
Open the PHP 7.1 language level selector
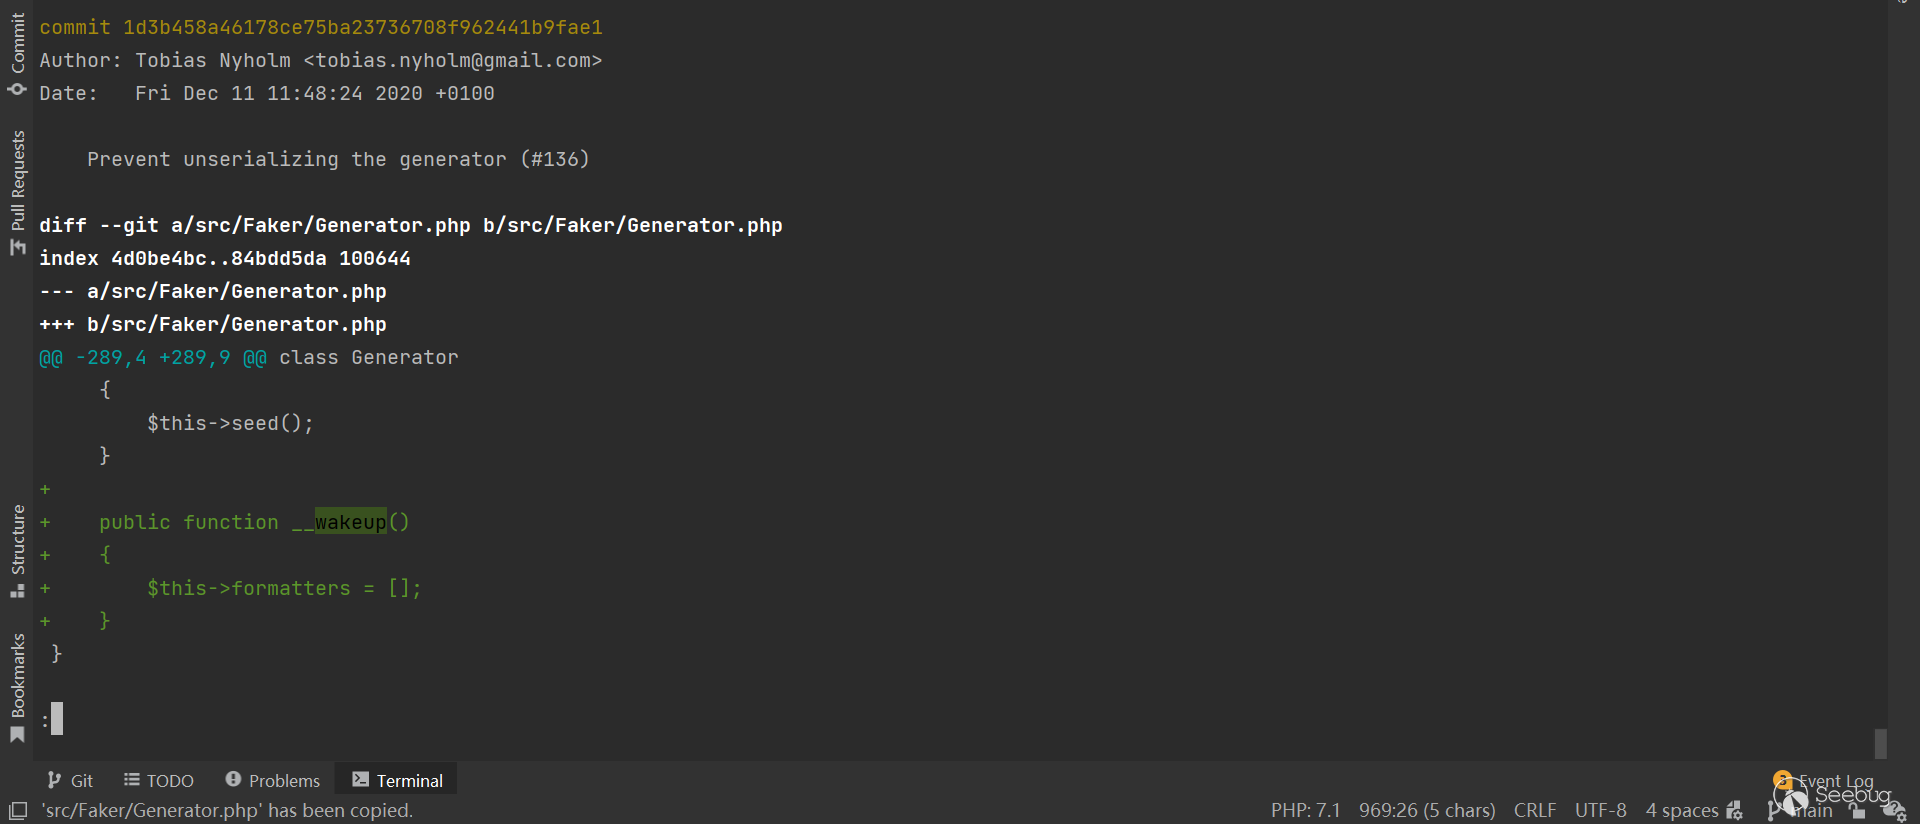1305,810
